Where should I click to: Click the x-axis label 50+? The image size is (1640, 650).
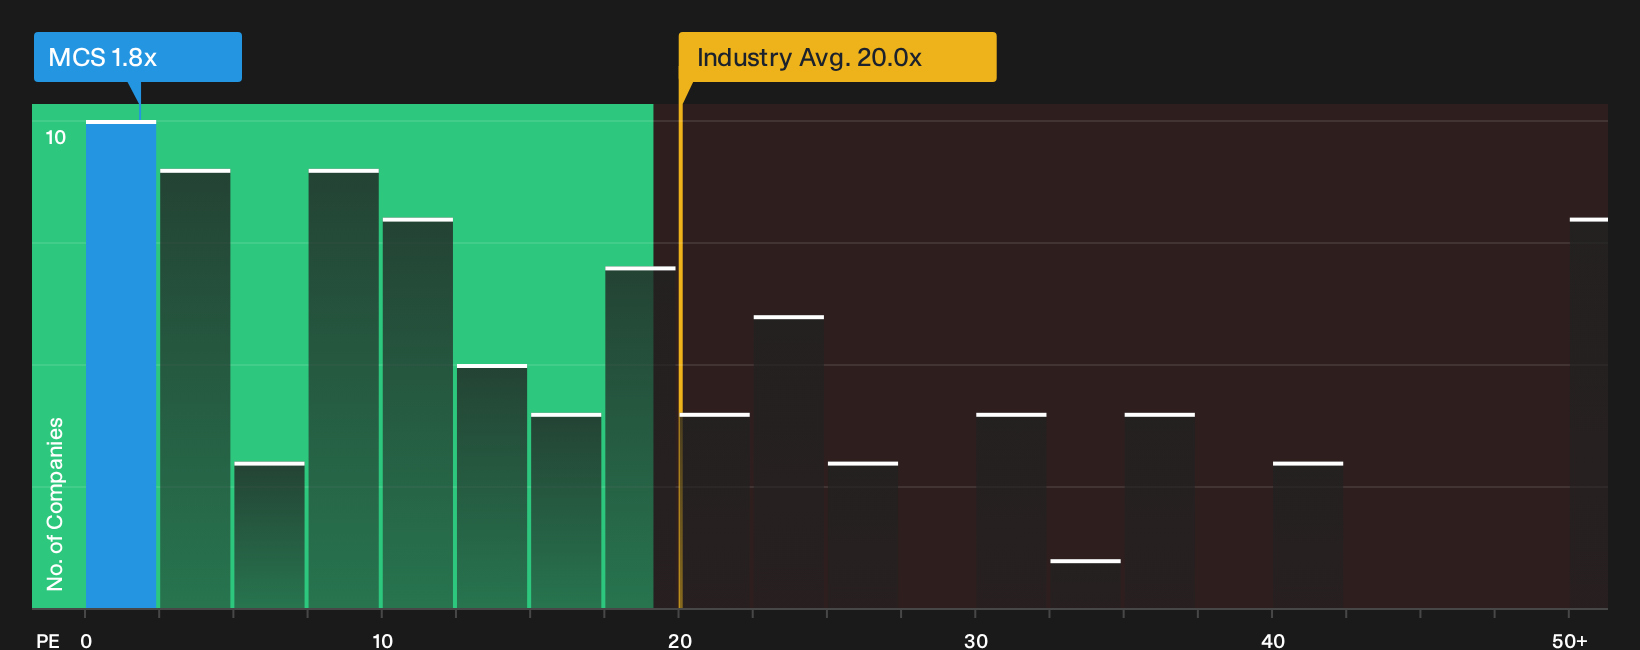[x=1570, y=640]
